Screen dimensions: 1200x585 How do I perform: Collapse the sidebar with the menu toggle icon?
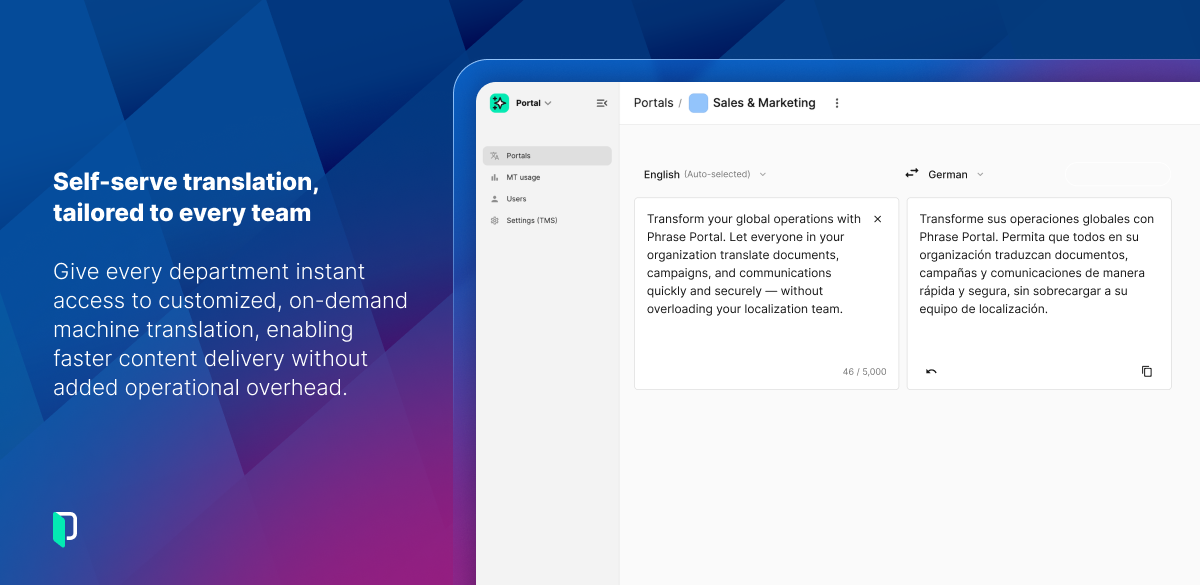click(x=602, y=103)
